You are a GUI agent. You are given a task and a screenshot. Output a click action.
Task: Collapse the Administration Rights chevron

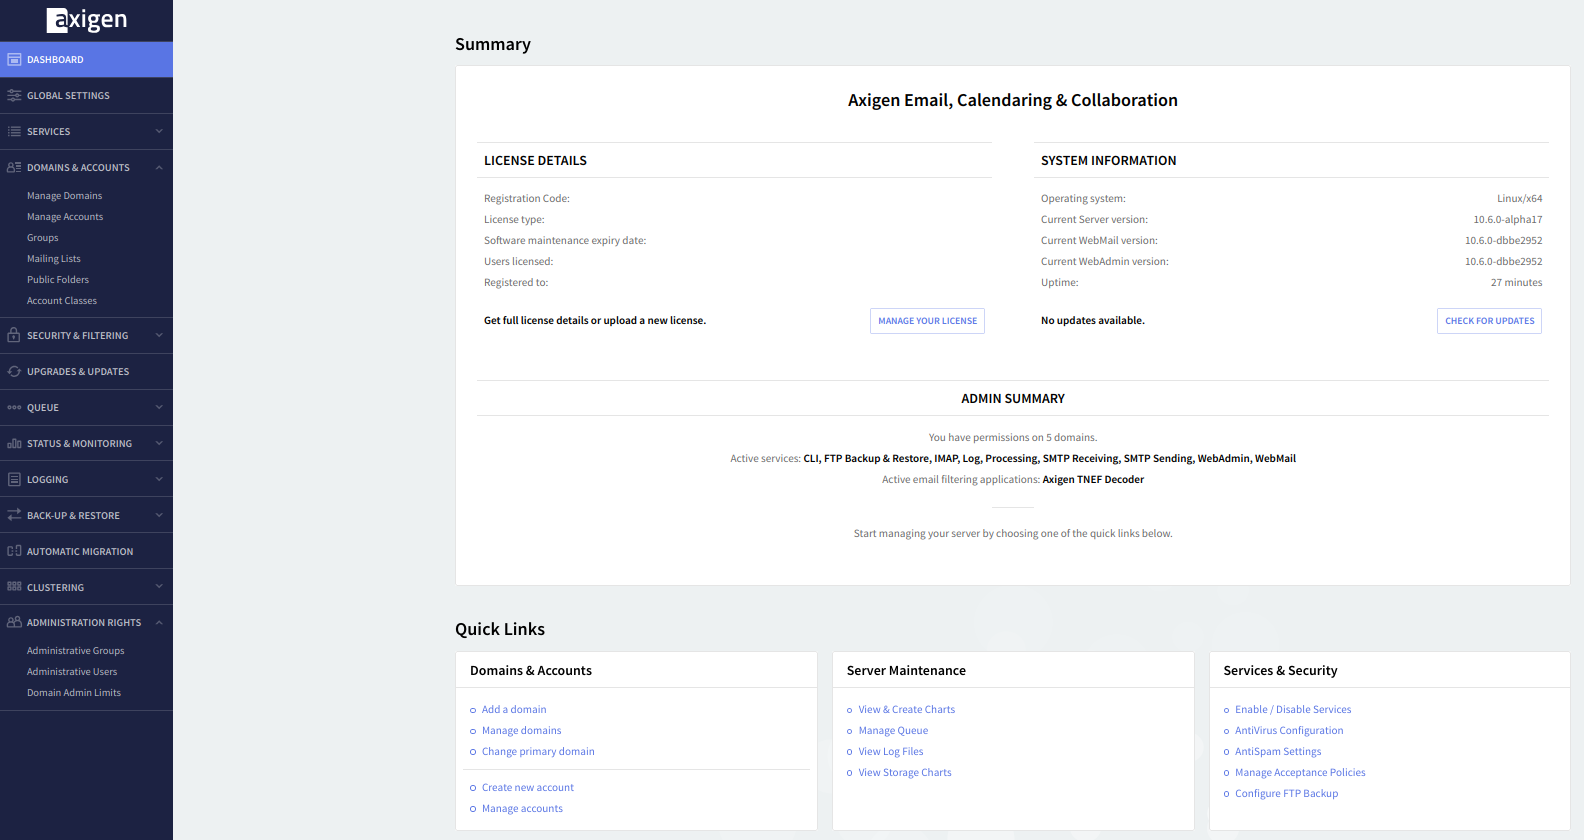(x=159, y=623)
